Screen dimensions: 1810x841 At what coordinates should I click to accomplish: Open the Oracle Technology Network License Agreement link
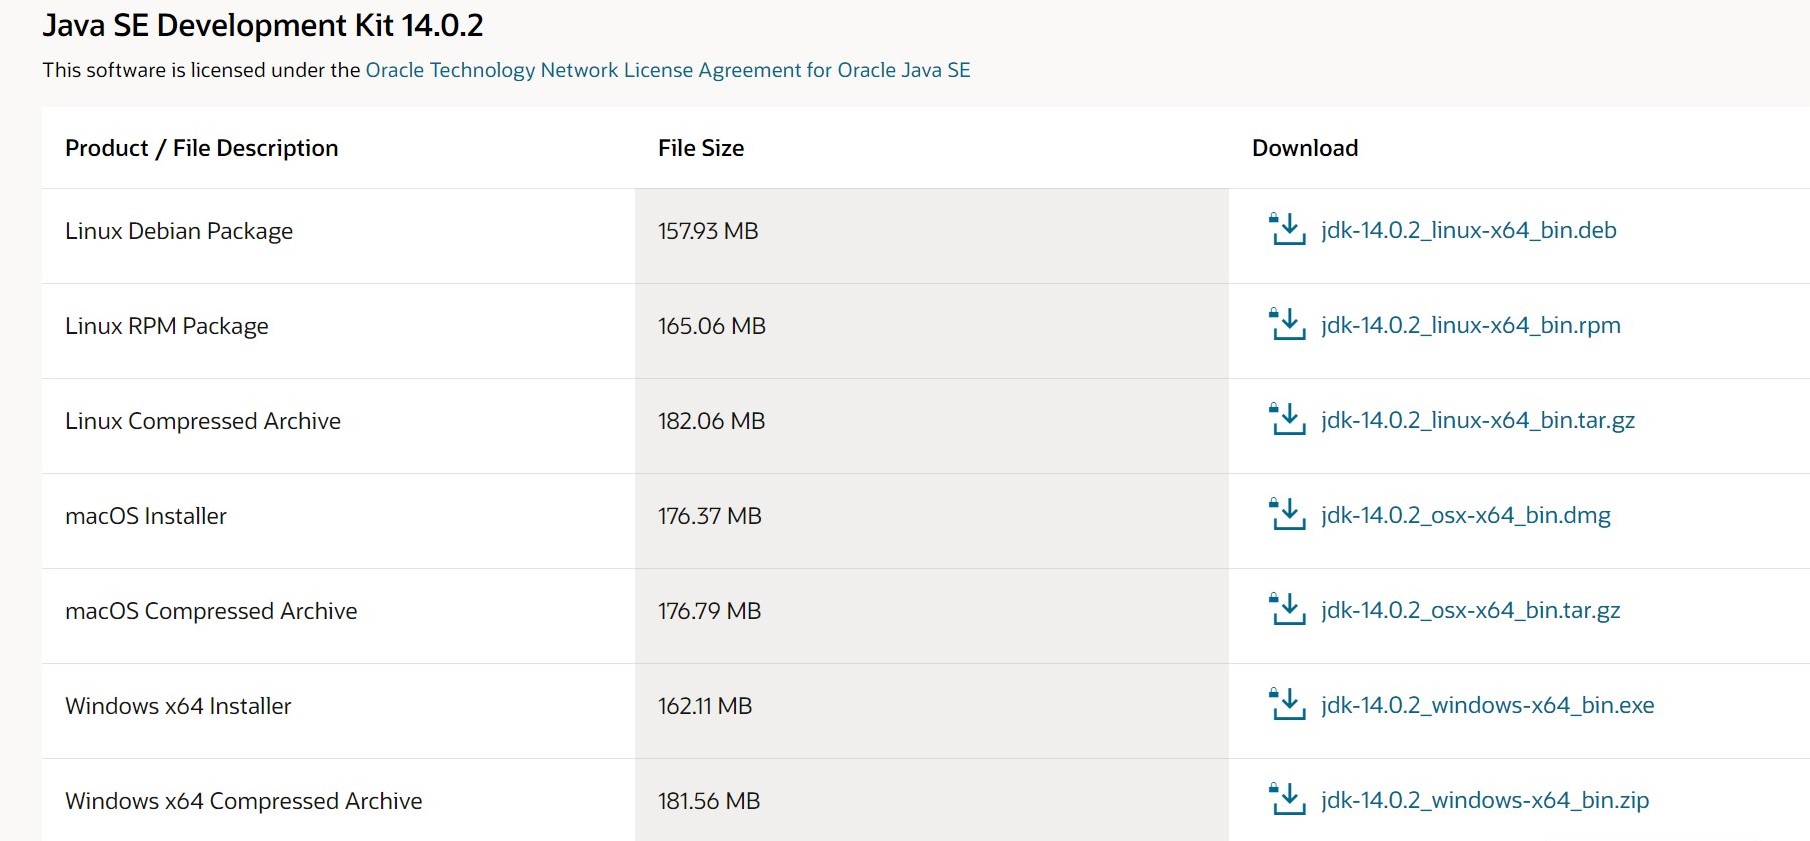coord(667,70)
